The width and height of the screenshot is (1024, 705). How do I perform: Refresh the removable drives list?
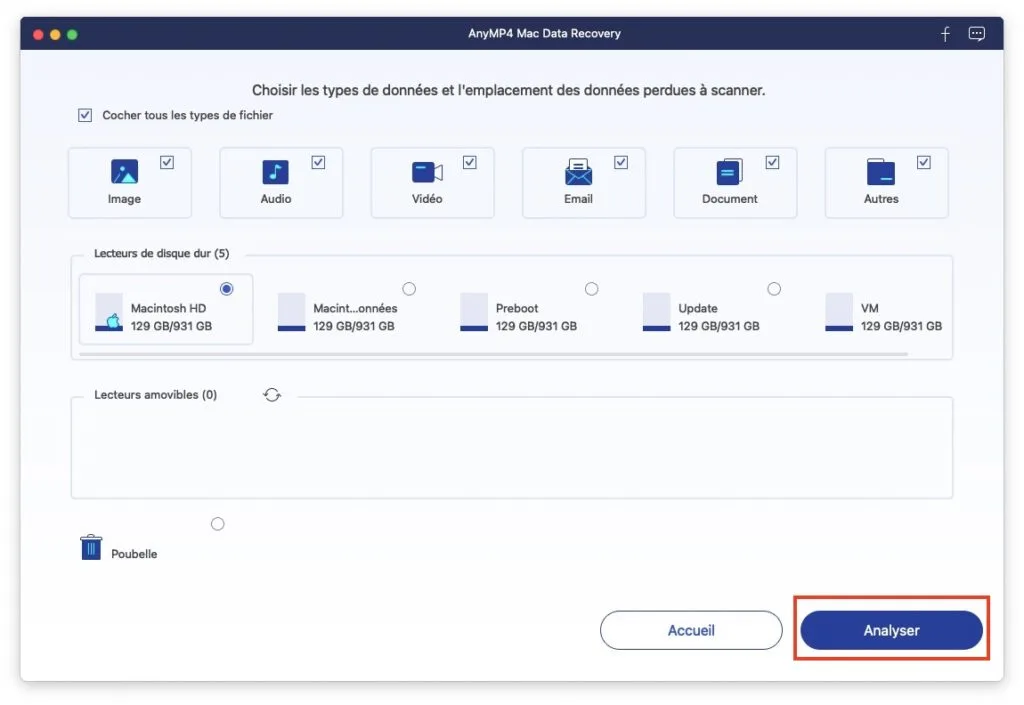pyautogui.click(x=272, y=395)
